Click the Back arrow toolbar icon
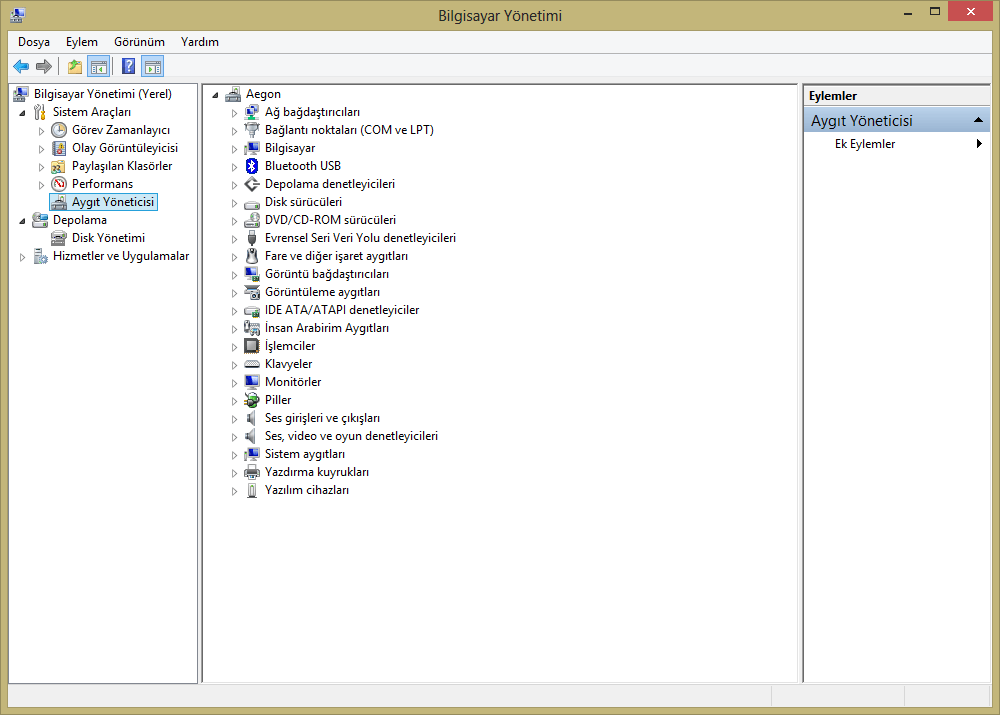This screenshot has width=1000, height=715. (21, 66)
